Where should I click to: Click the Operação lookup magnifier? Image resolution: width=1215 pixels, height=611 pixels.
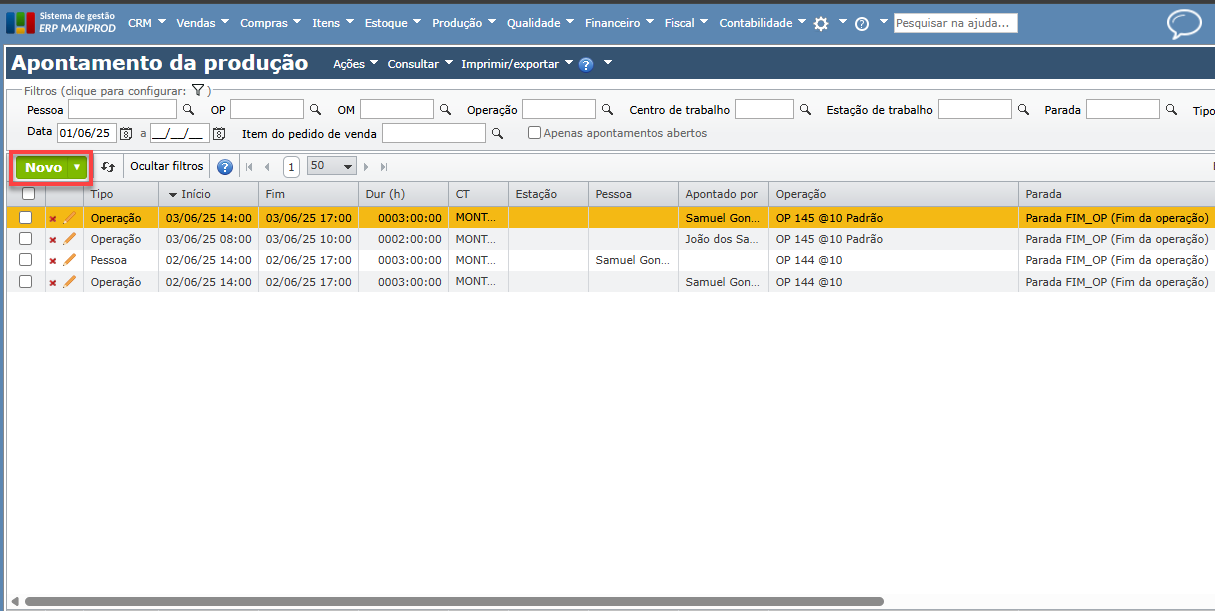607,110
